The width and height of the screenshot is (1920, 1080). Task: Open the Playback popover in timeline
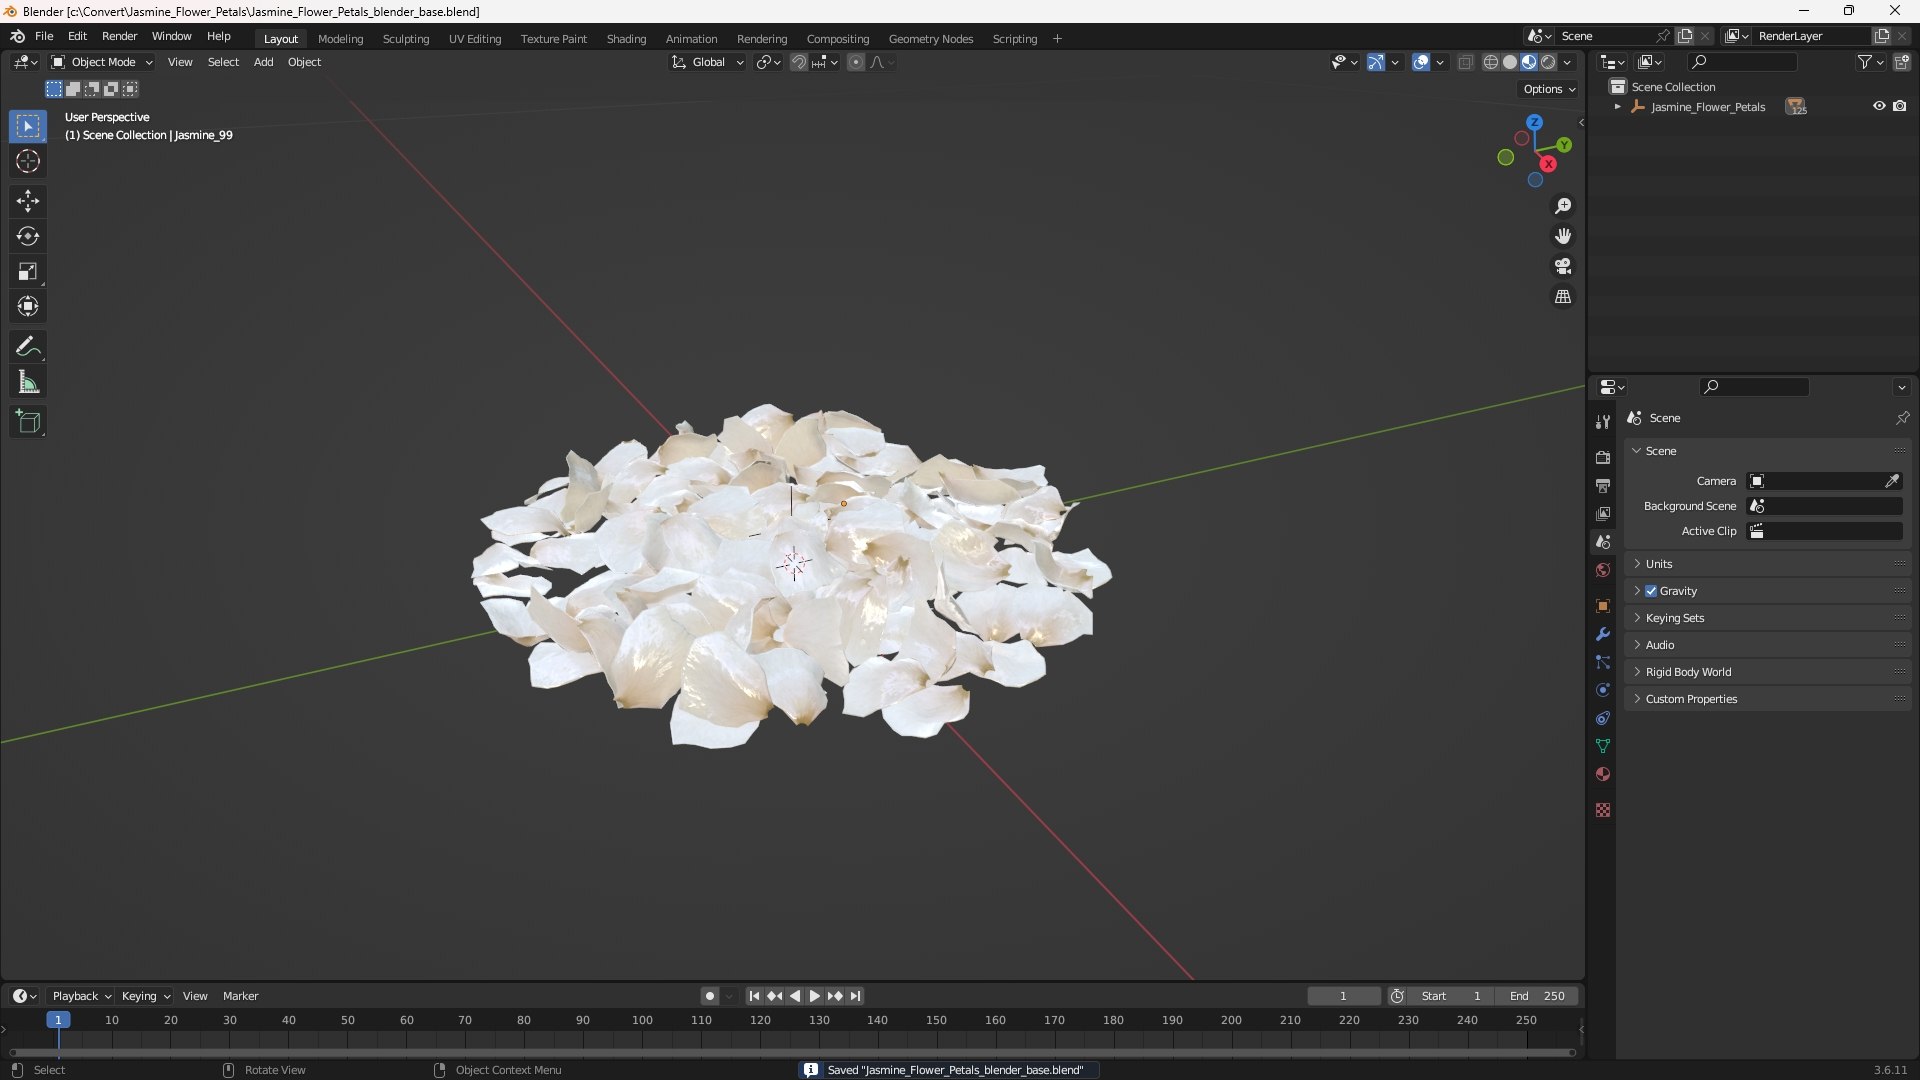81,996
